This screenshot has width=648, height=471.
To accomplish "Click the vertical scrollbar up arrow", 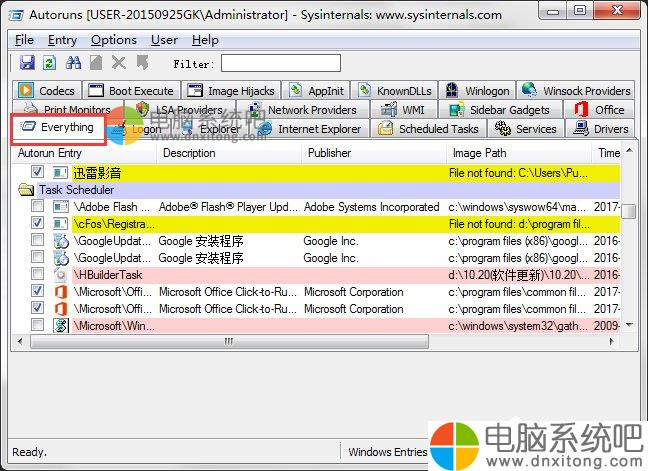I will coord(629,150).
